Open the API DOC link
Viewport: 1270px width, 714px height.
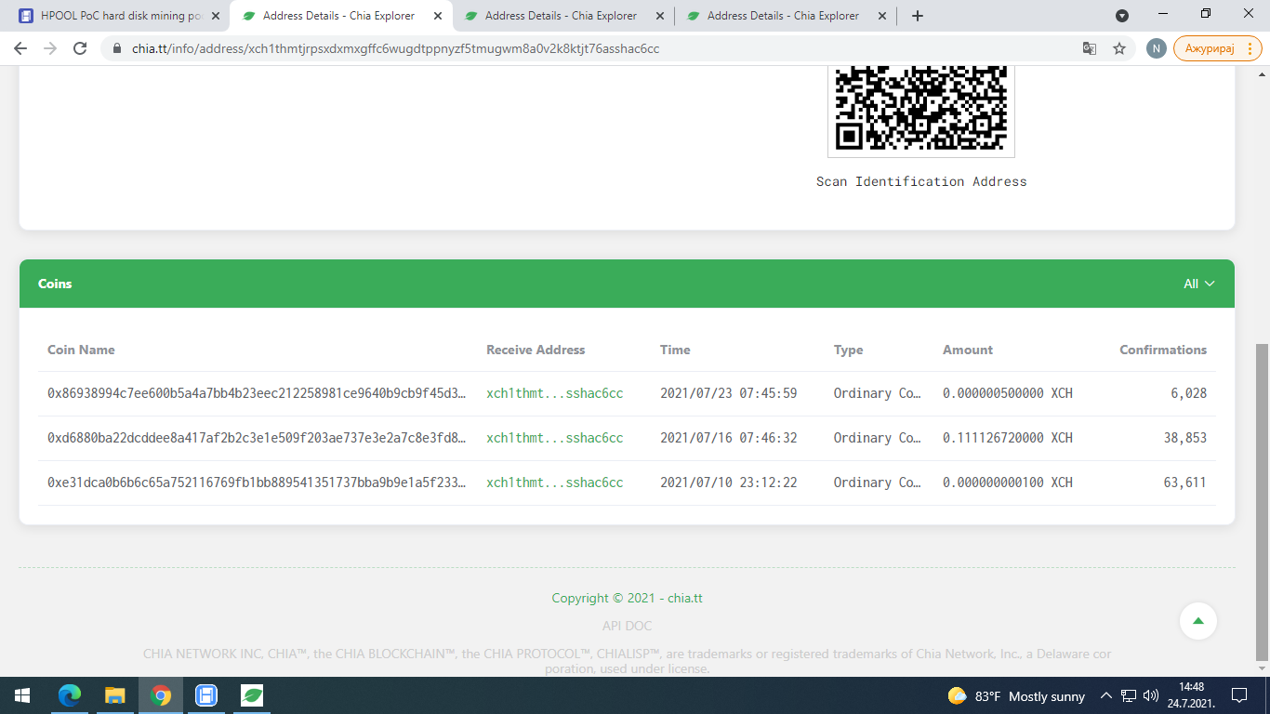(x=627, y=626)
